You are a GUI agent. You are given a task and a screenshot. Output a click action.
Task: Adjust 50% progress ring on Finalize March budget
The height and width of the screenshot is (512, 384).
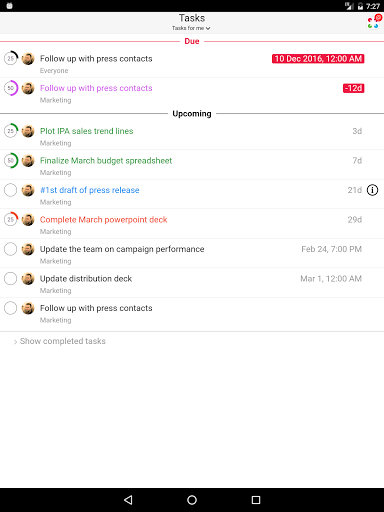(10, 161)
